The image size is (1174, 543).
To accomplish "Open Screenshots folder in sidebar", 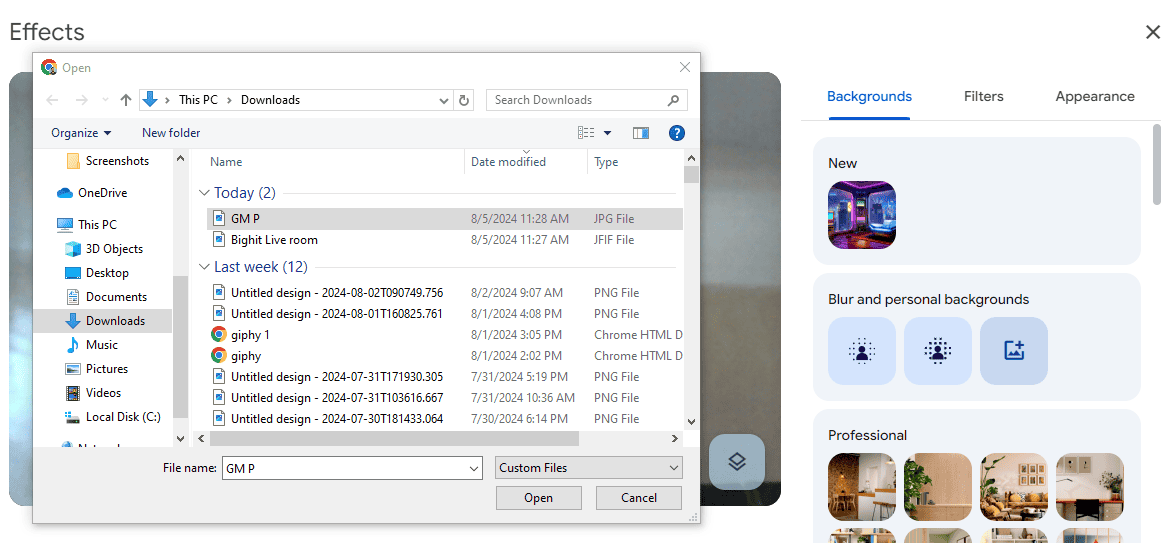I will (107, 160).
